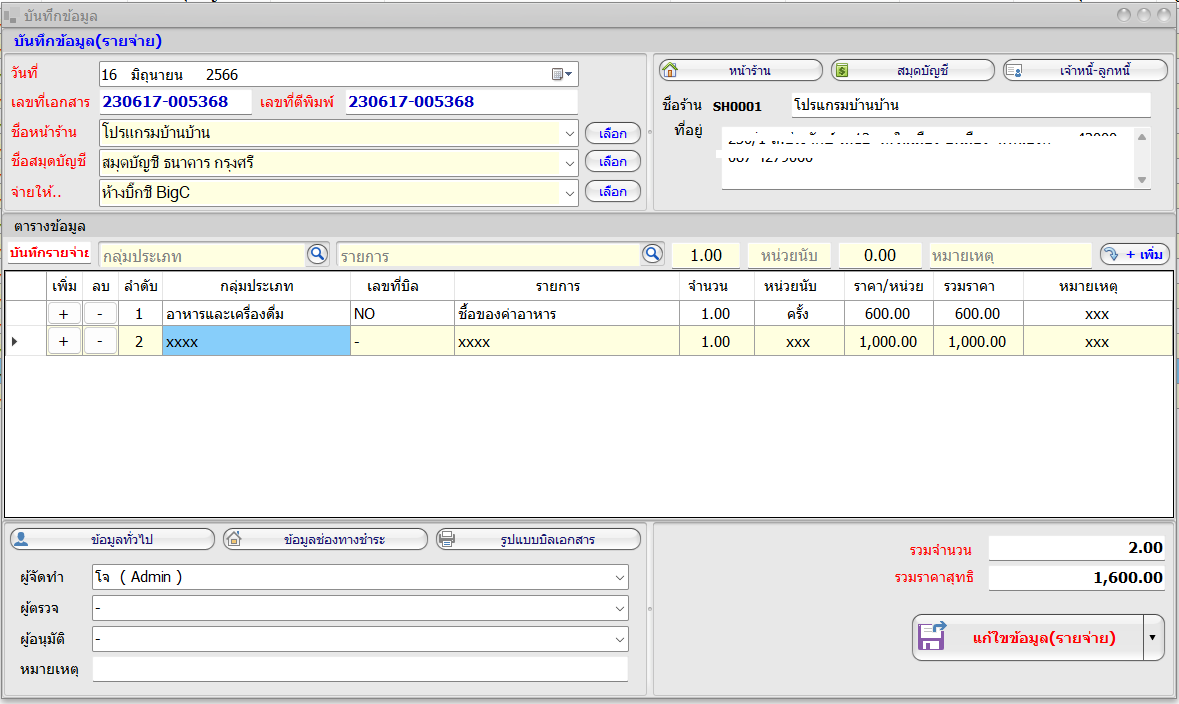Click the กลุ่มประเภท search input field
Image resolution: width=1179 pixels, height=704 pixels.
click(x=202, y=256)
